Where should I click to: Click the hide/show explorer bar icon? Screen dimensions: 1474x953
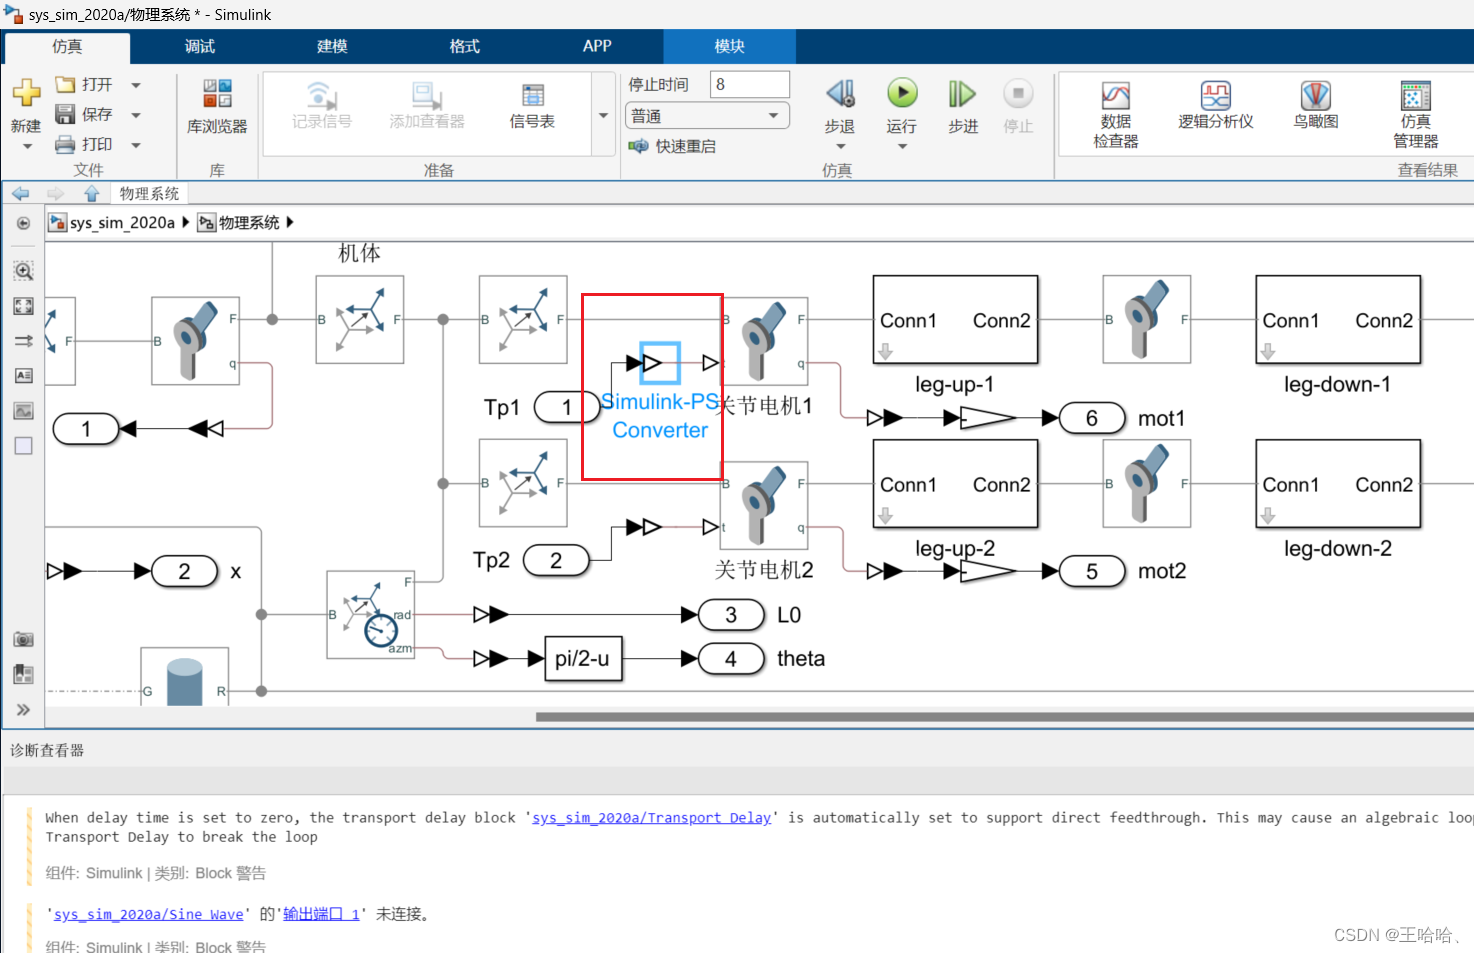(23, 223)
